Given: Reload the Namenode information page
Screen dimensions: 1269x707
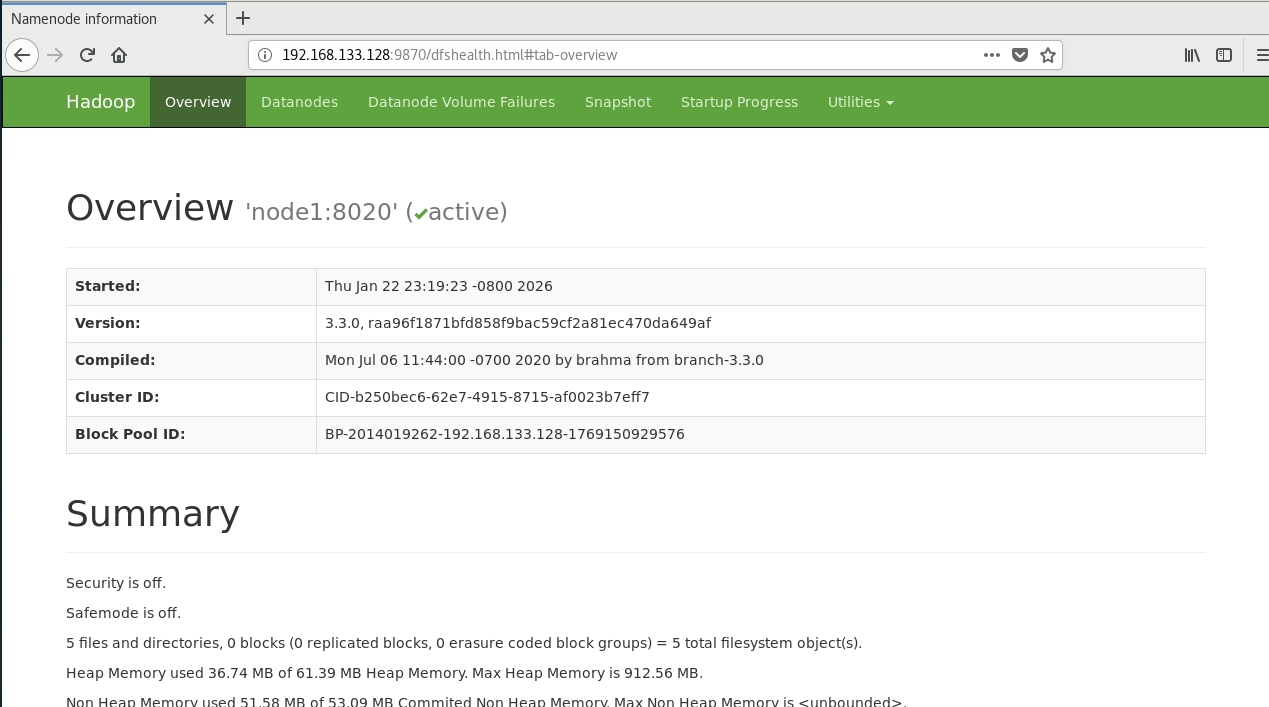Looking at the screenshot, I should coord(86,55).
